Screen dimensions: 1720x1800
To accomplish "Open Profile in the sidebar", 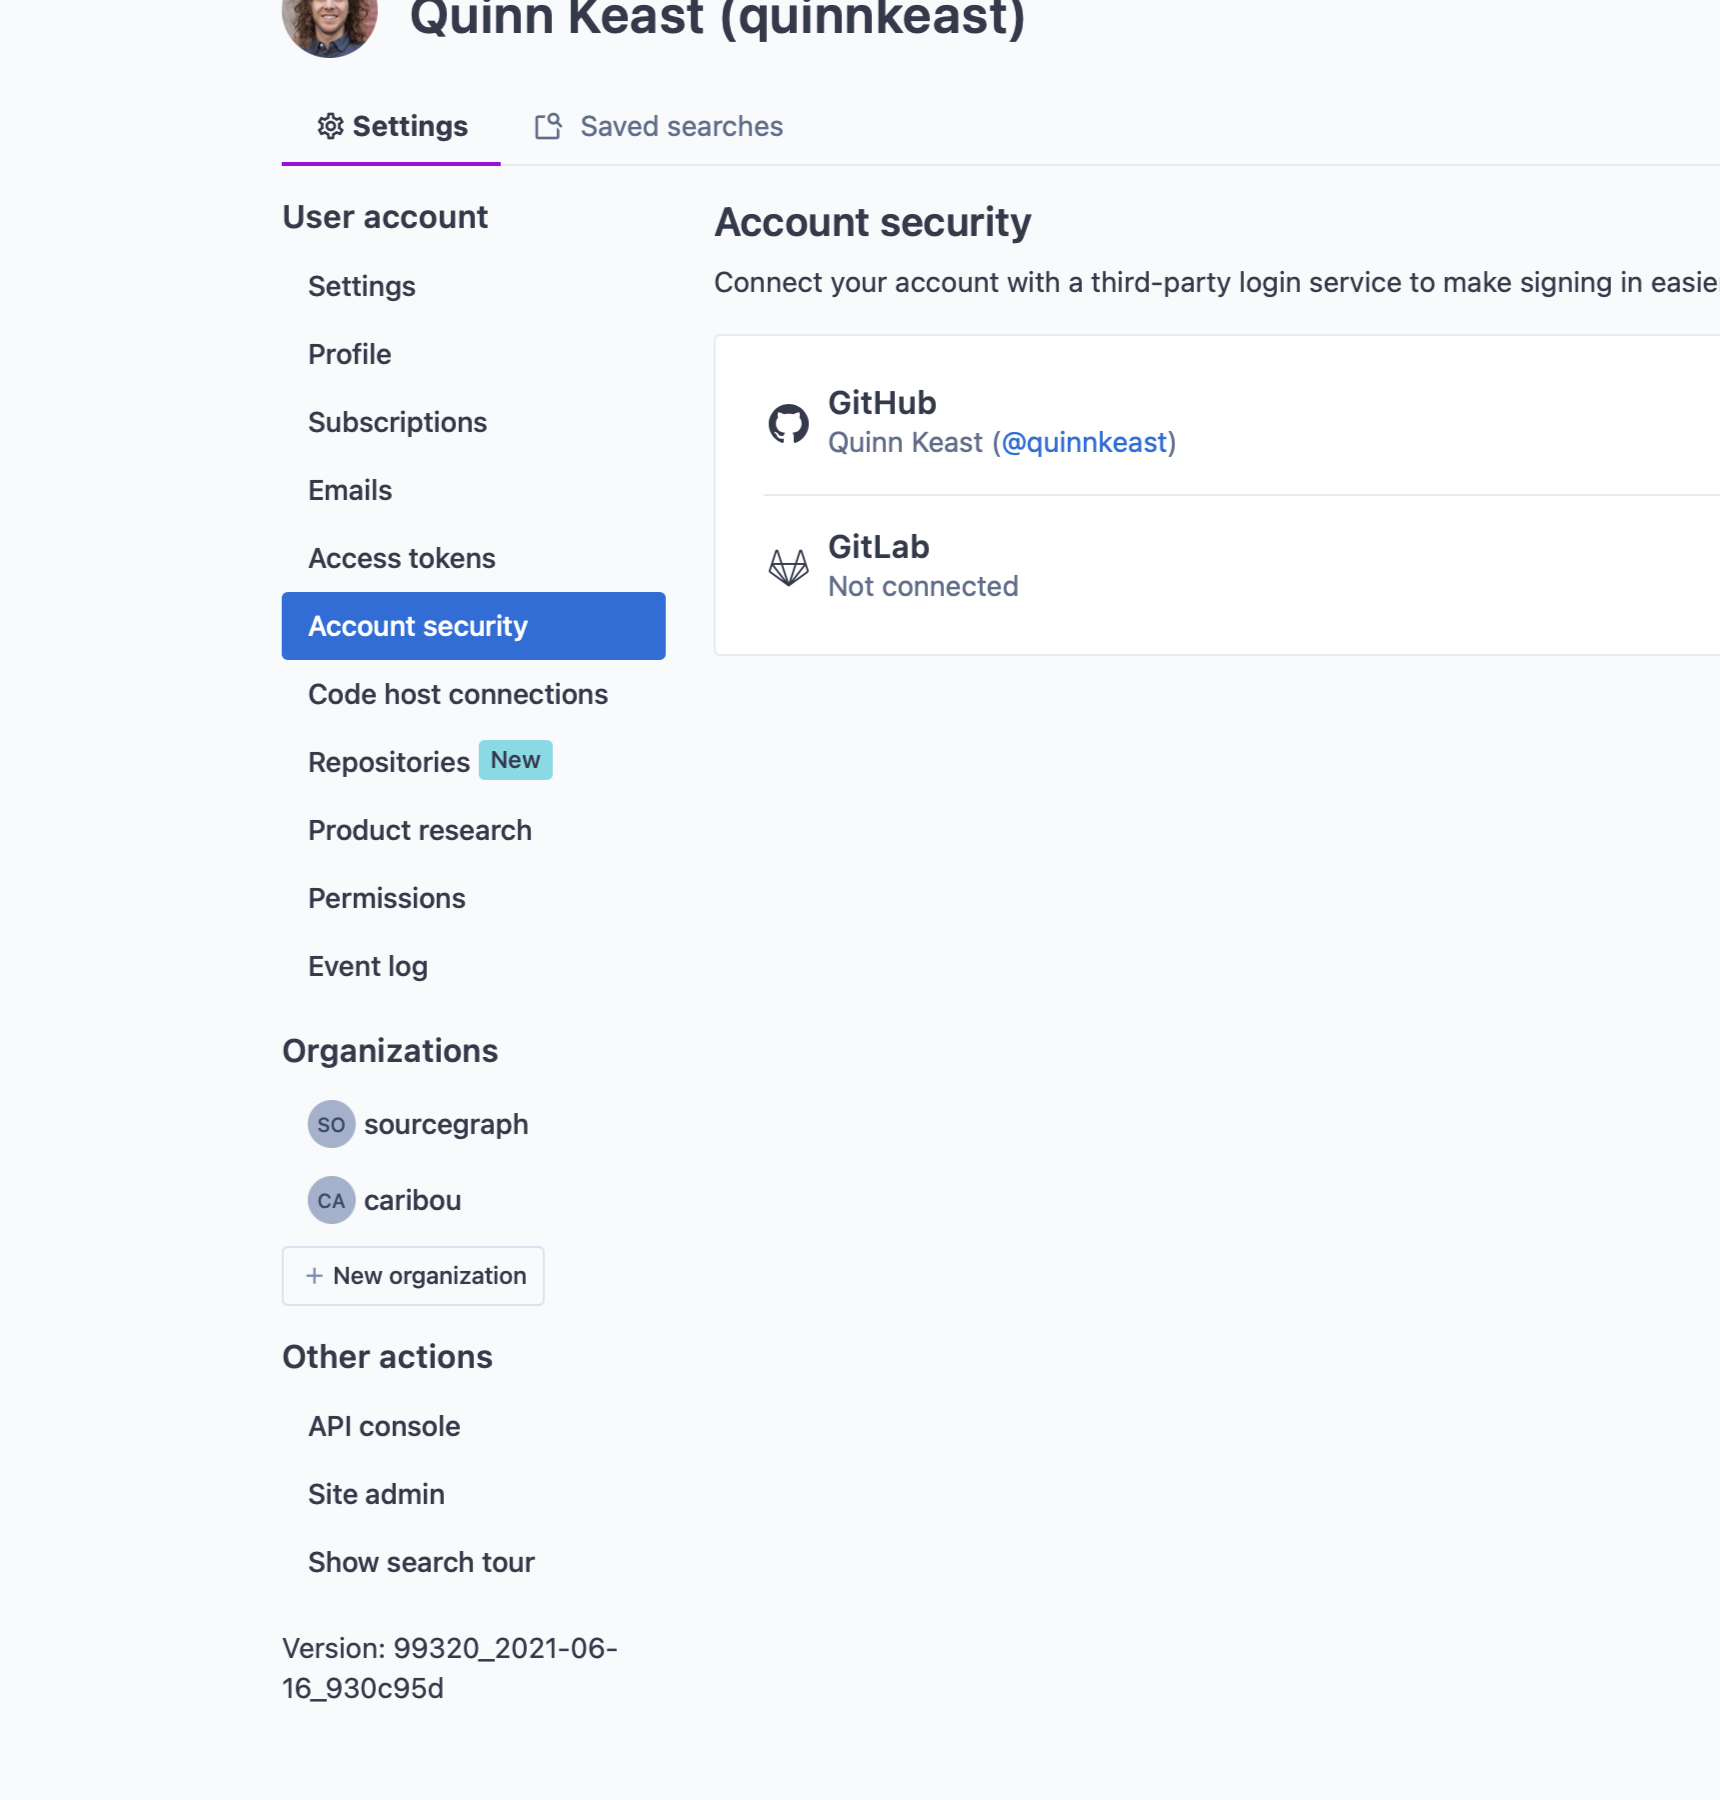I will 349,354.
